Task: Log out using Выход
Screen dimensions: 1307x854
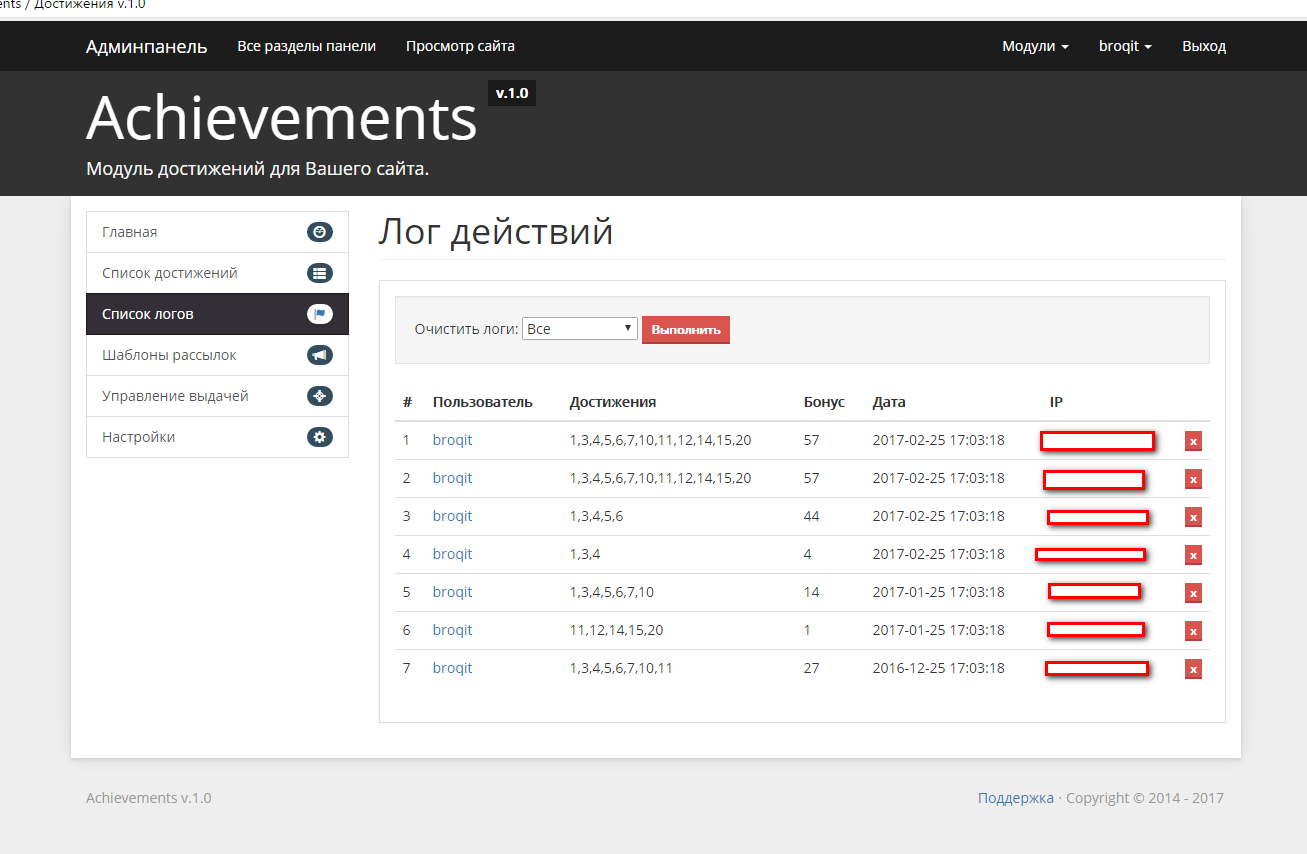Action: tap(1203, 46)
